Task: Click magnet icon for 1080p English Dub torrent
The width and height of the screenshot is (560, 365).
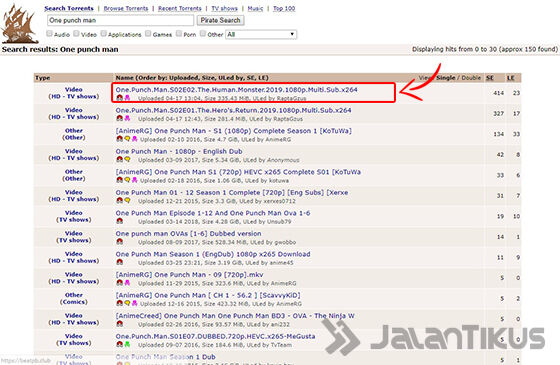Action: click(120, 159)
